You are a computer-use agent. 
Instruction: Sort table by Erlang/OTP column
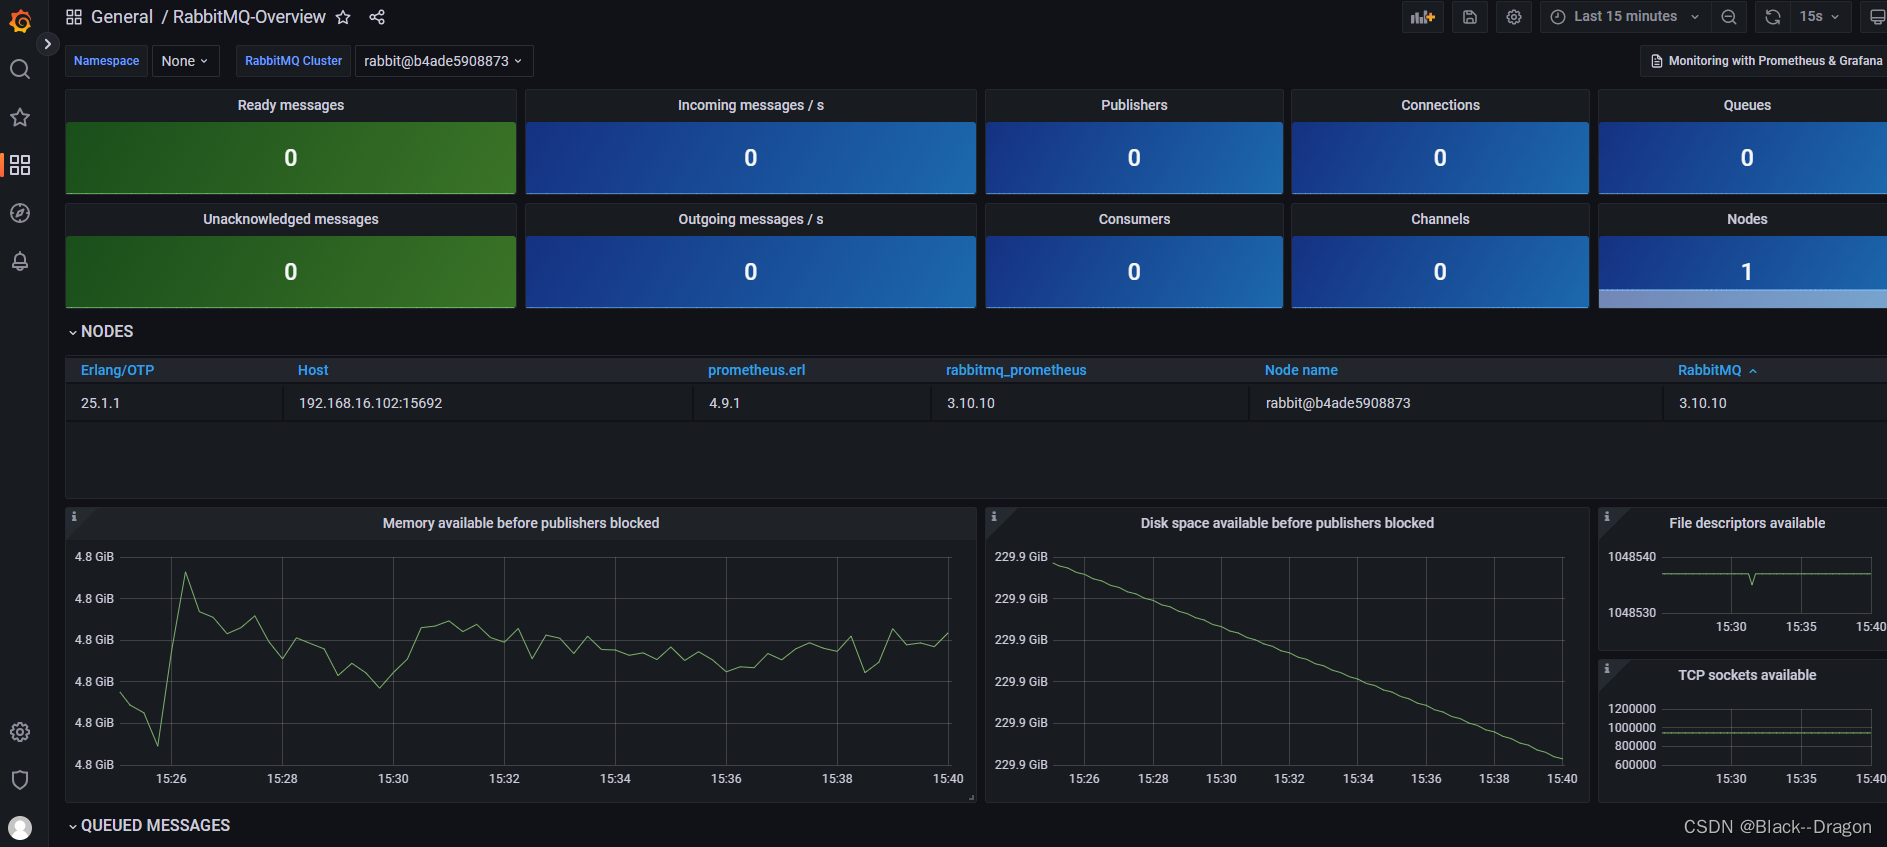click(x=117, y=370)
